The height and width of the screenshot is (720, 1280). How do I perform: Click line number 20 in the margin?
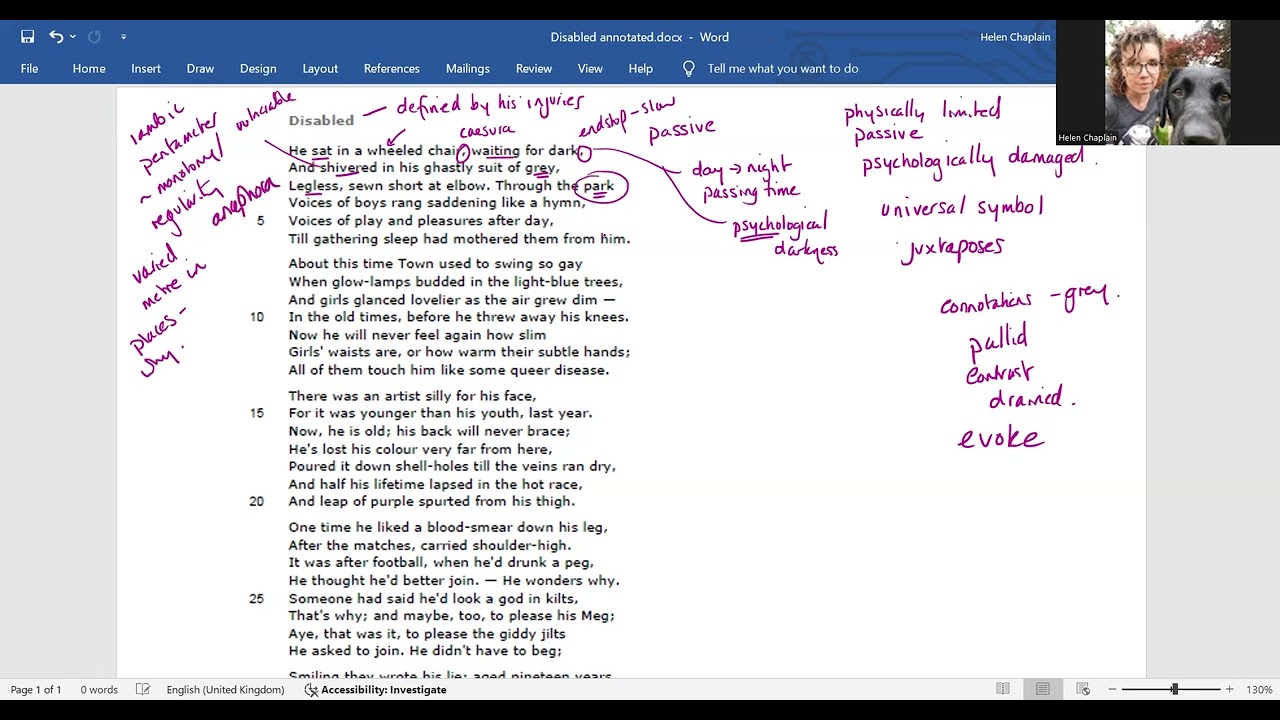click(257, 502)
